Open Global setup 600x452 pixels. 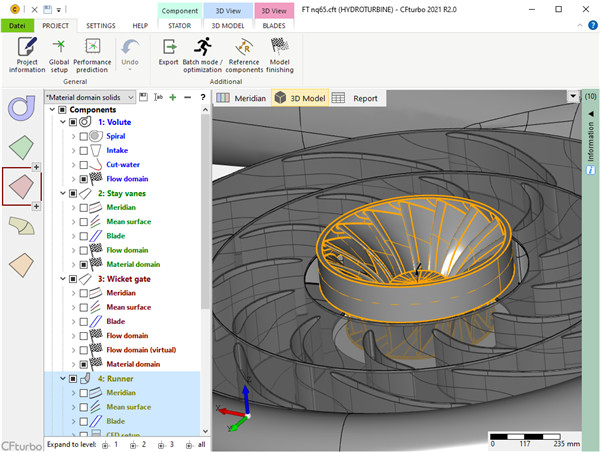coord(59,55)
